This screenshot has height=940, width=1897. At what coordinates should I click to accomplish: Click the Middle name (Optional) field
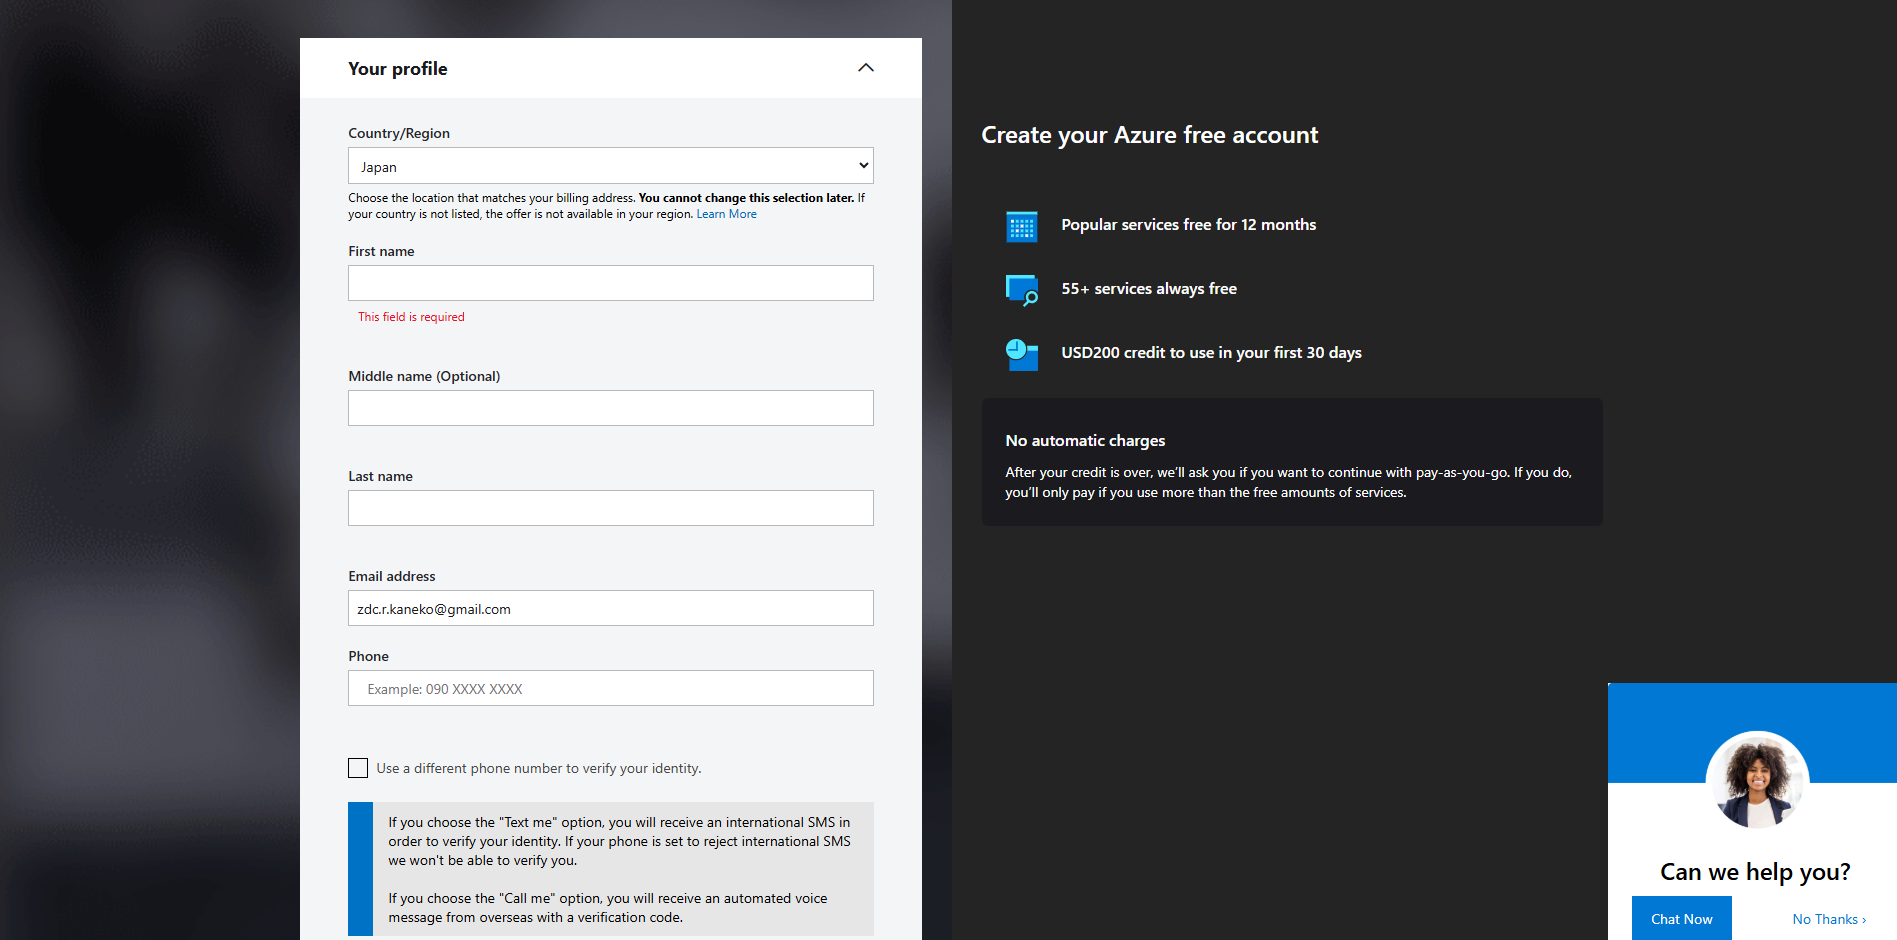tap(610, 408)
